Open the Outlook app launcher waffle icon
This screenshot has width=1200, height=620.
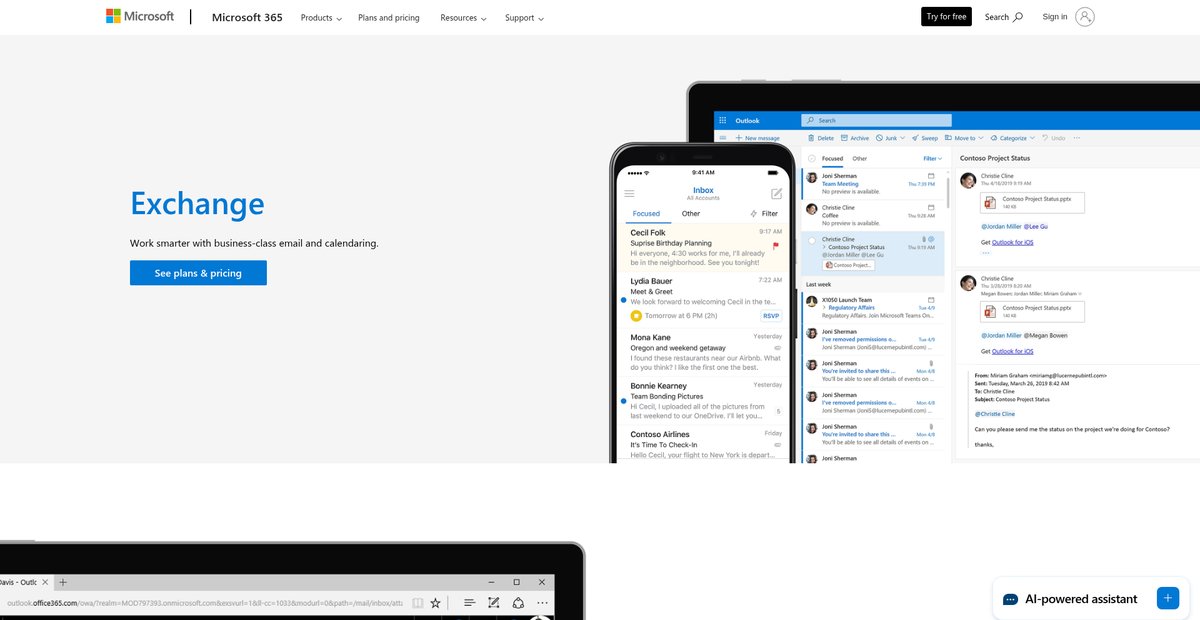(x=722, y=120)
